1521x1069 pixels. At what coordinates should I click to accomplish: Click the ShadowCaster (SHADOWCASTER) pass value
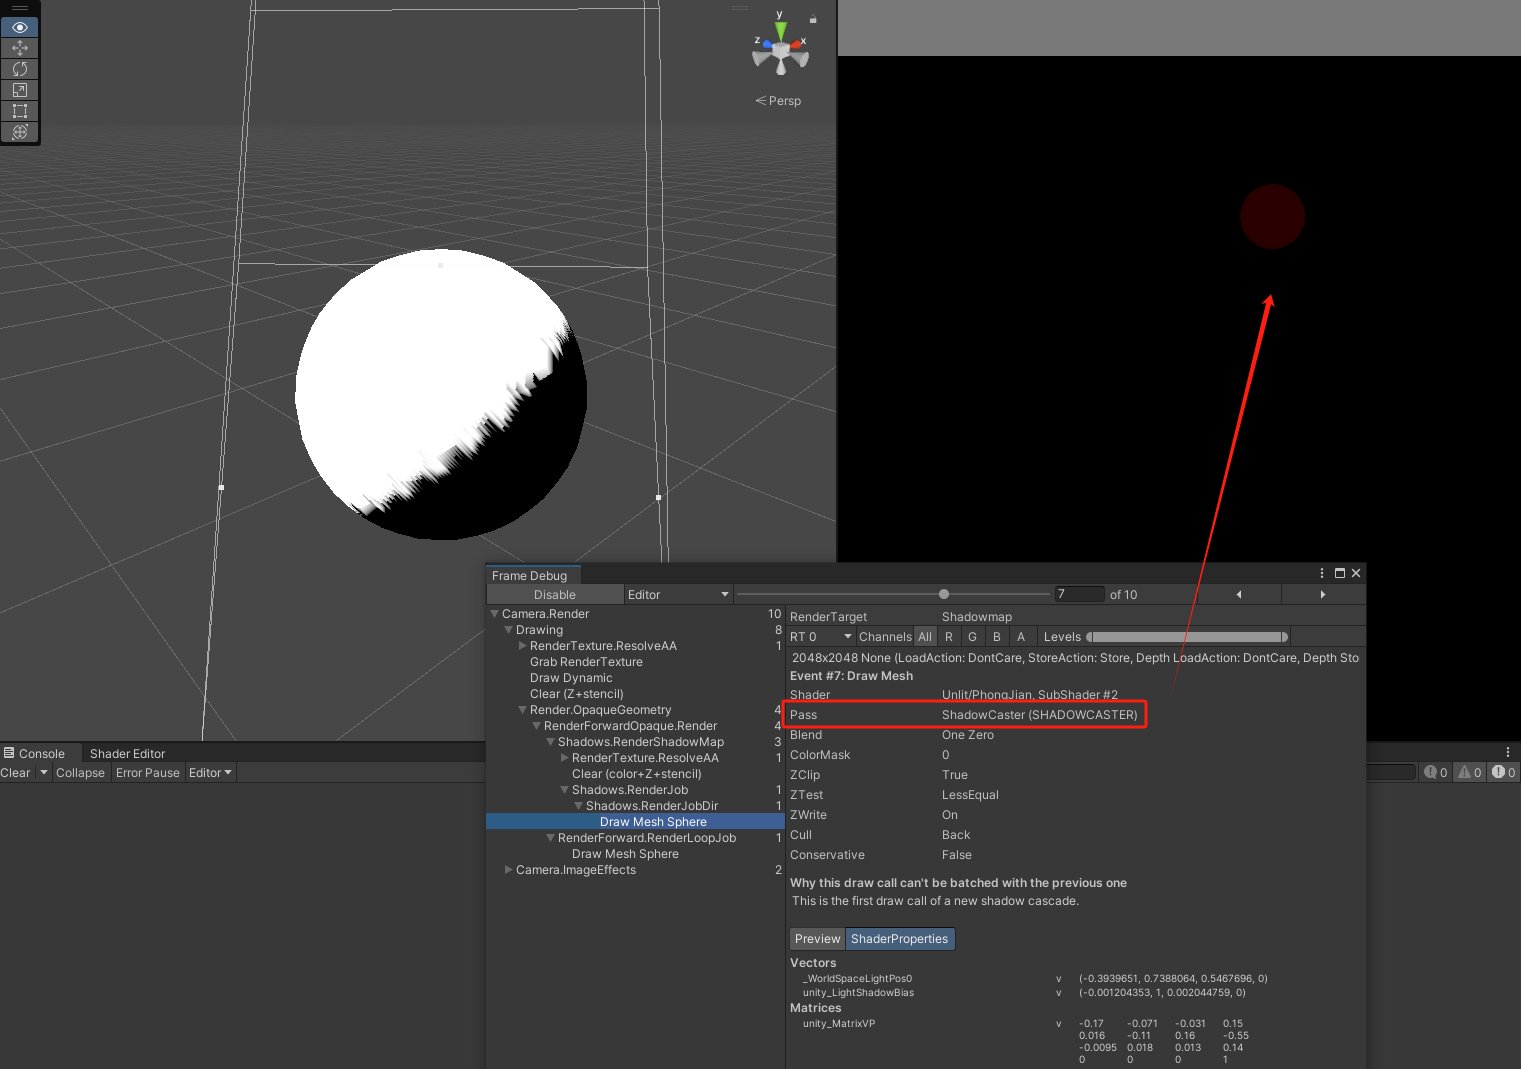click(x=1040, y=715)
